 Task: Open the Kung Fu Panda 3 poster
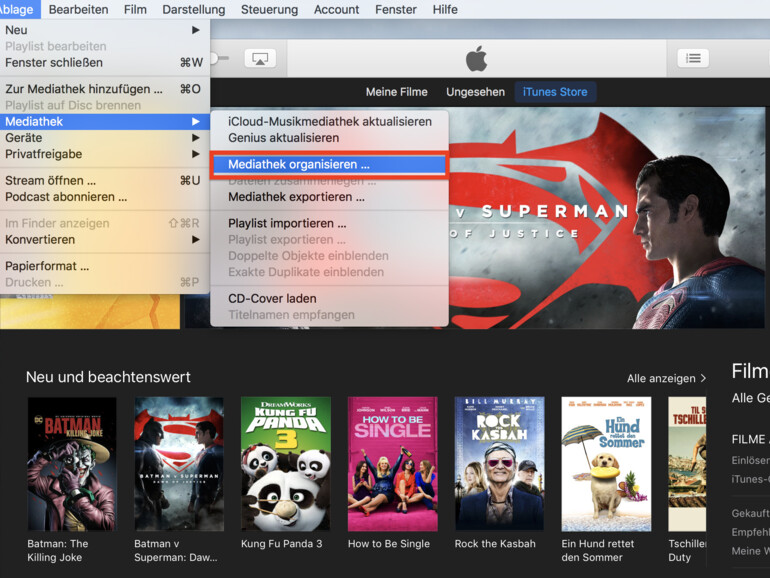pyautogui.click(x=286, y=464)
